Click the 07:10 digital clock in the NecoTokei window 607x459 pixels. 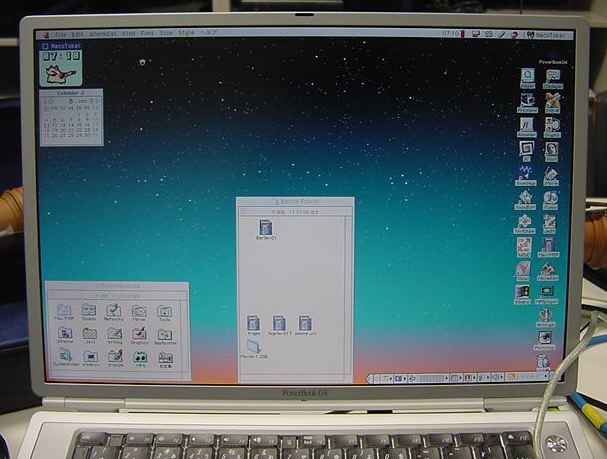[61, 57]
